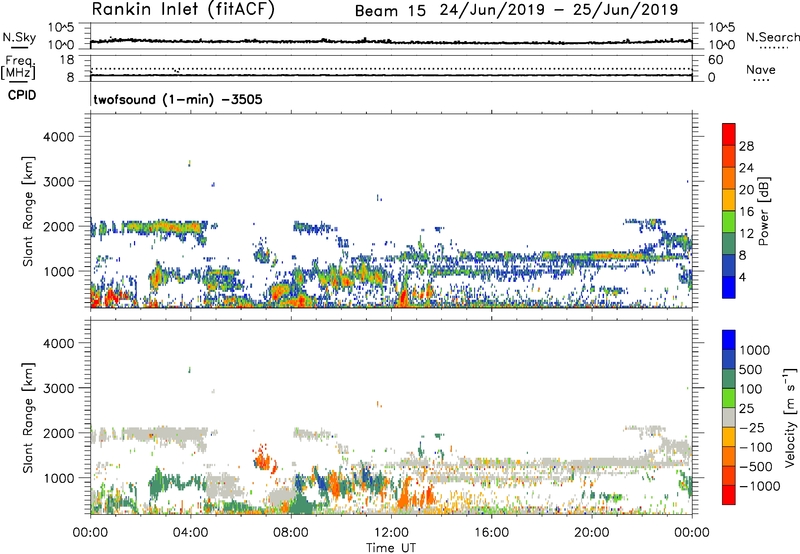Click the 'Freq. [MHz]' label

coord(18,67)
